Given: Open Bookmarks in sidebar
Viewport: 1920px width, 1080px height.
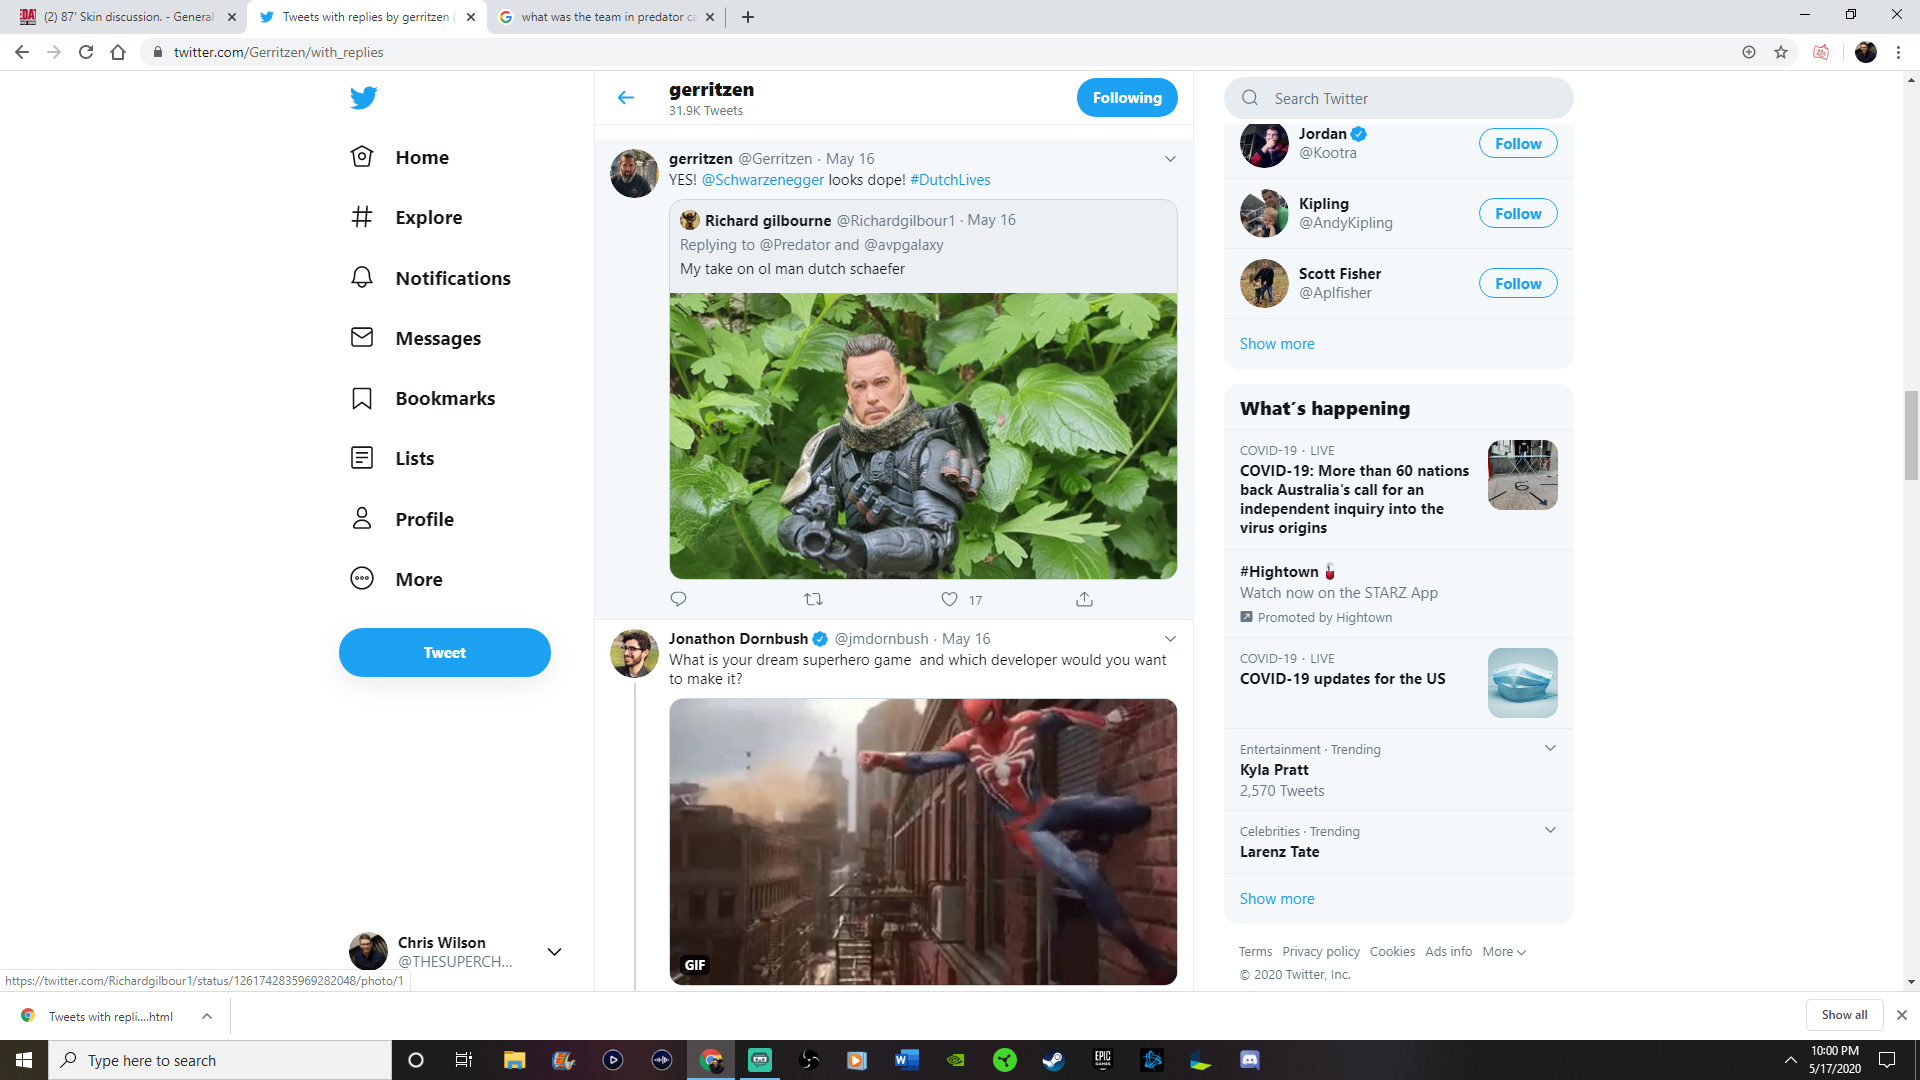Looking at the screenshot, I should [x=423, y=398].
